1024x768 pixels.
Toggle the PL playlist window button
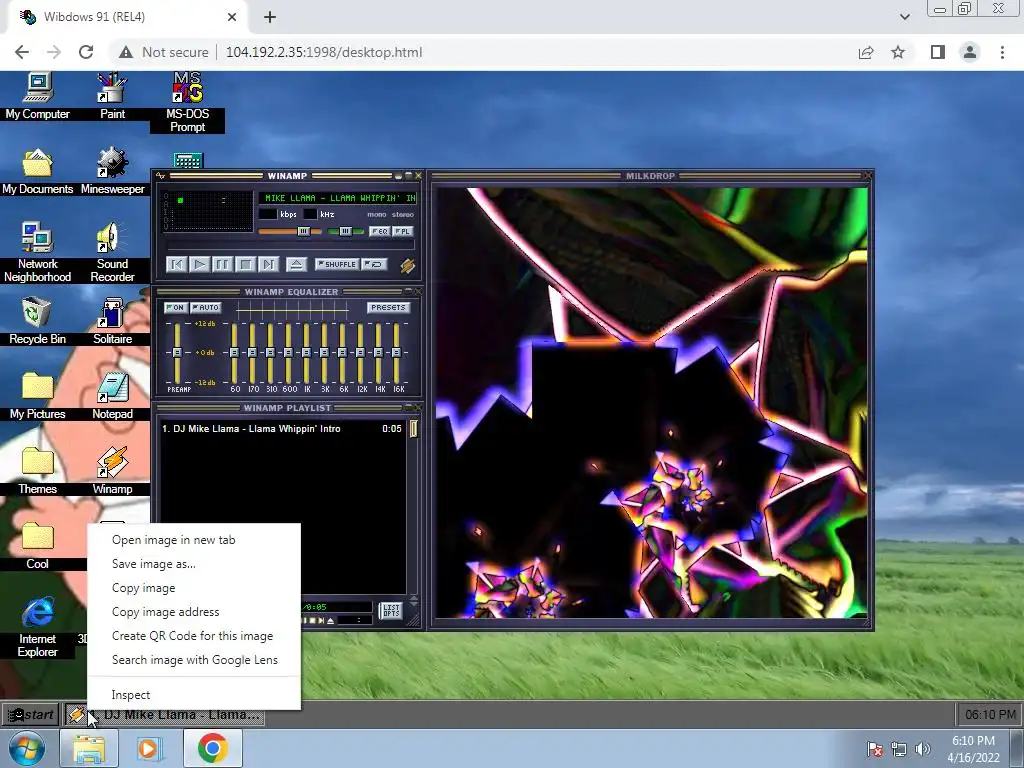click(x=402, y=231)
